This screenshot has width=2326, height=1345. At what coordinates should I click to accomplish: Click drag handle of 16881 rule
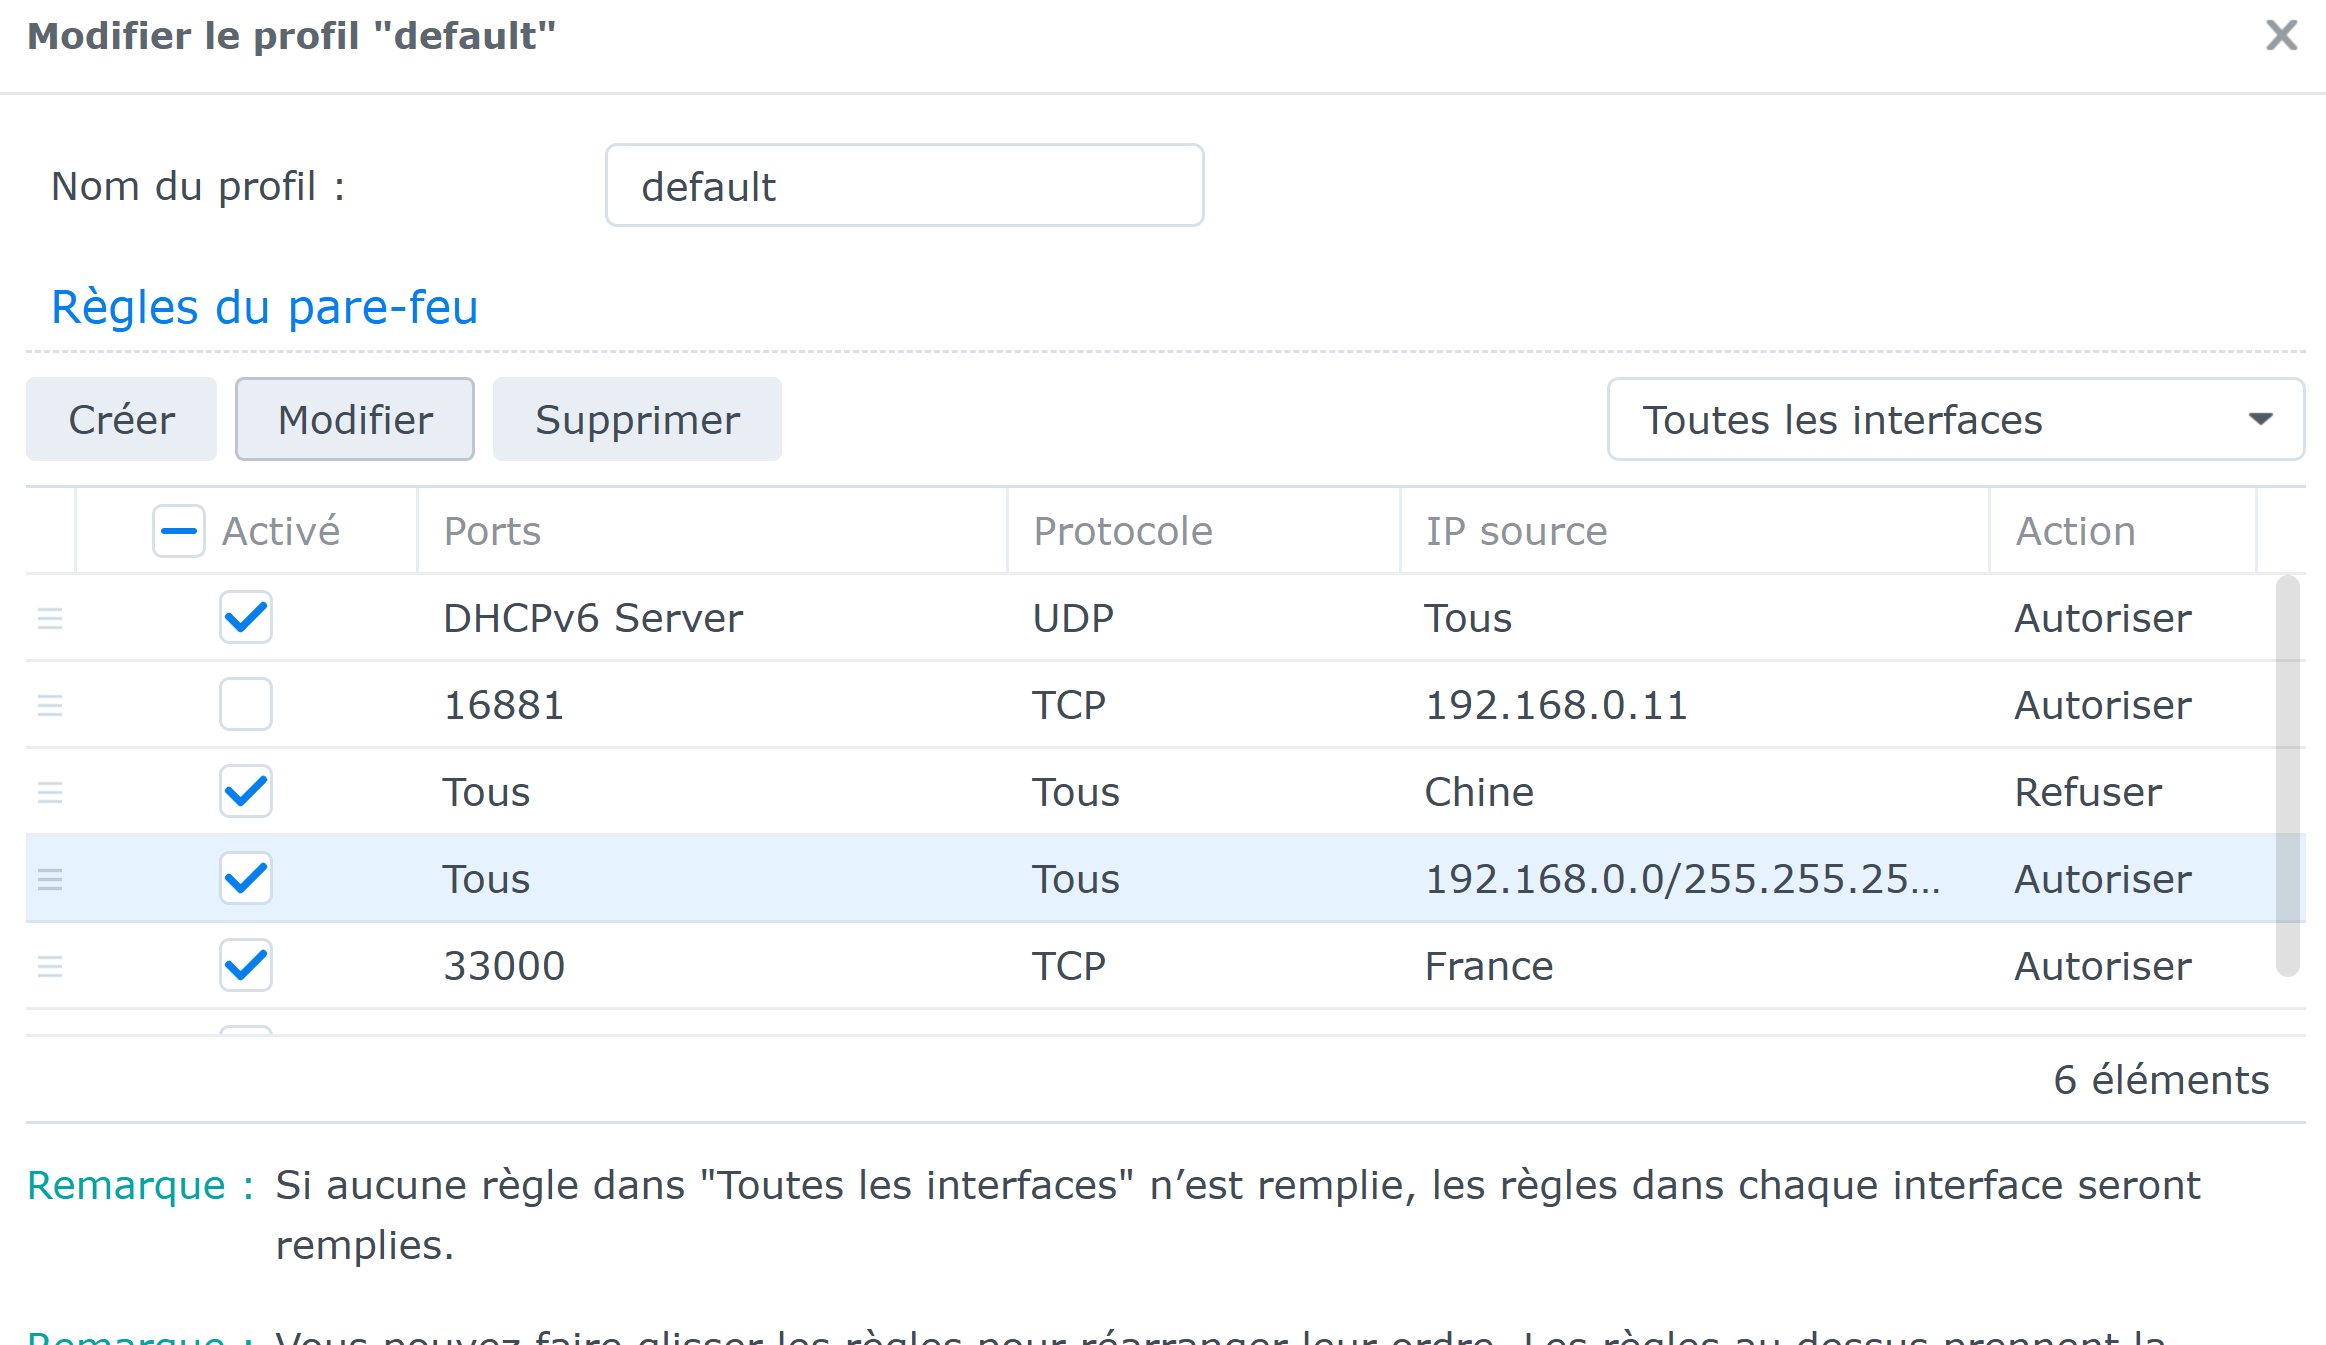[x=50, y=705]
